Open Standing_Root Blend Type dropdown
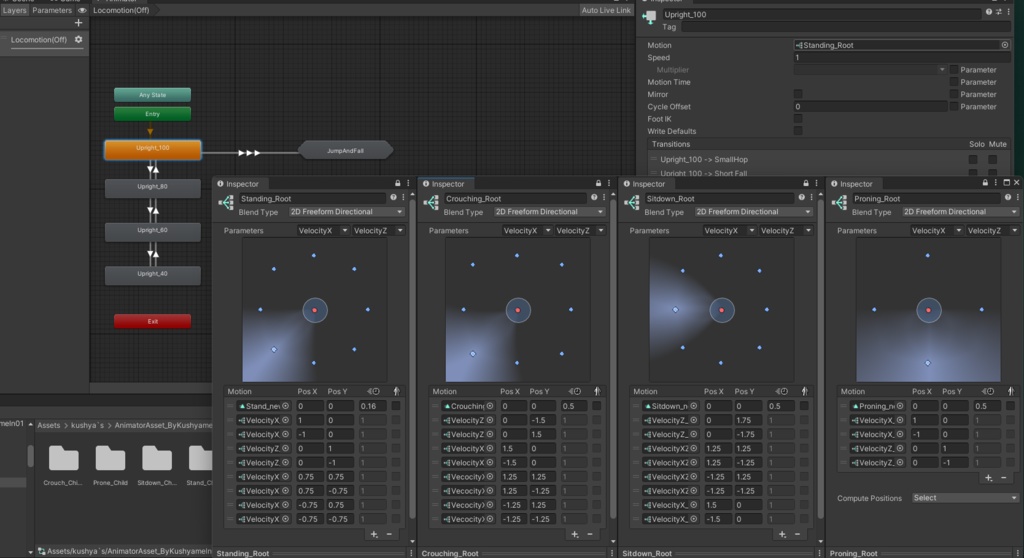This screenshot has height=558, width=1024. (346, 212)
